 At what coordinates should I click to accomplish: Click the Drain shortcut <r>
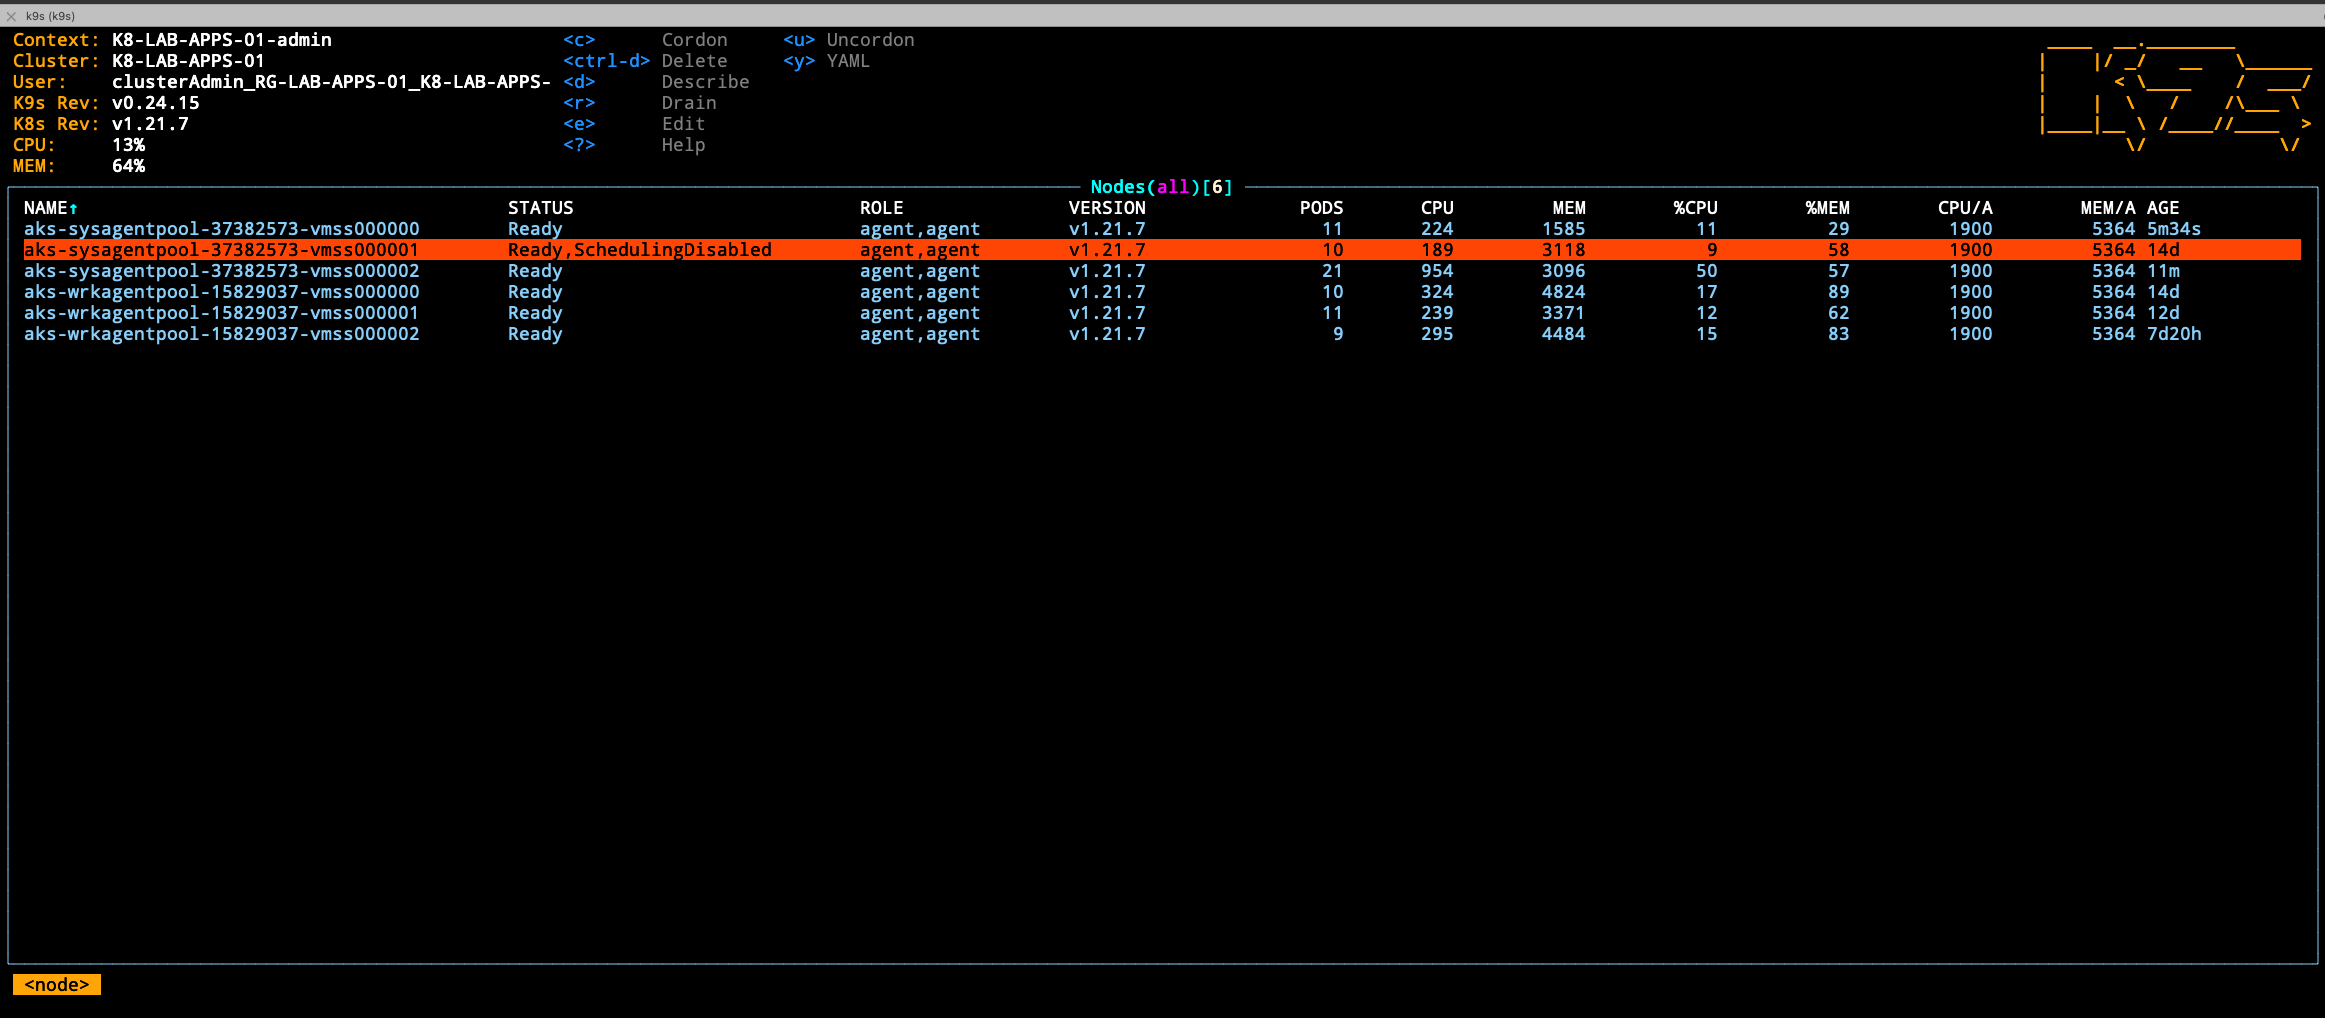pos(579,103)
